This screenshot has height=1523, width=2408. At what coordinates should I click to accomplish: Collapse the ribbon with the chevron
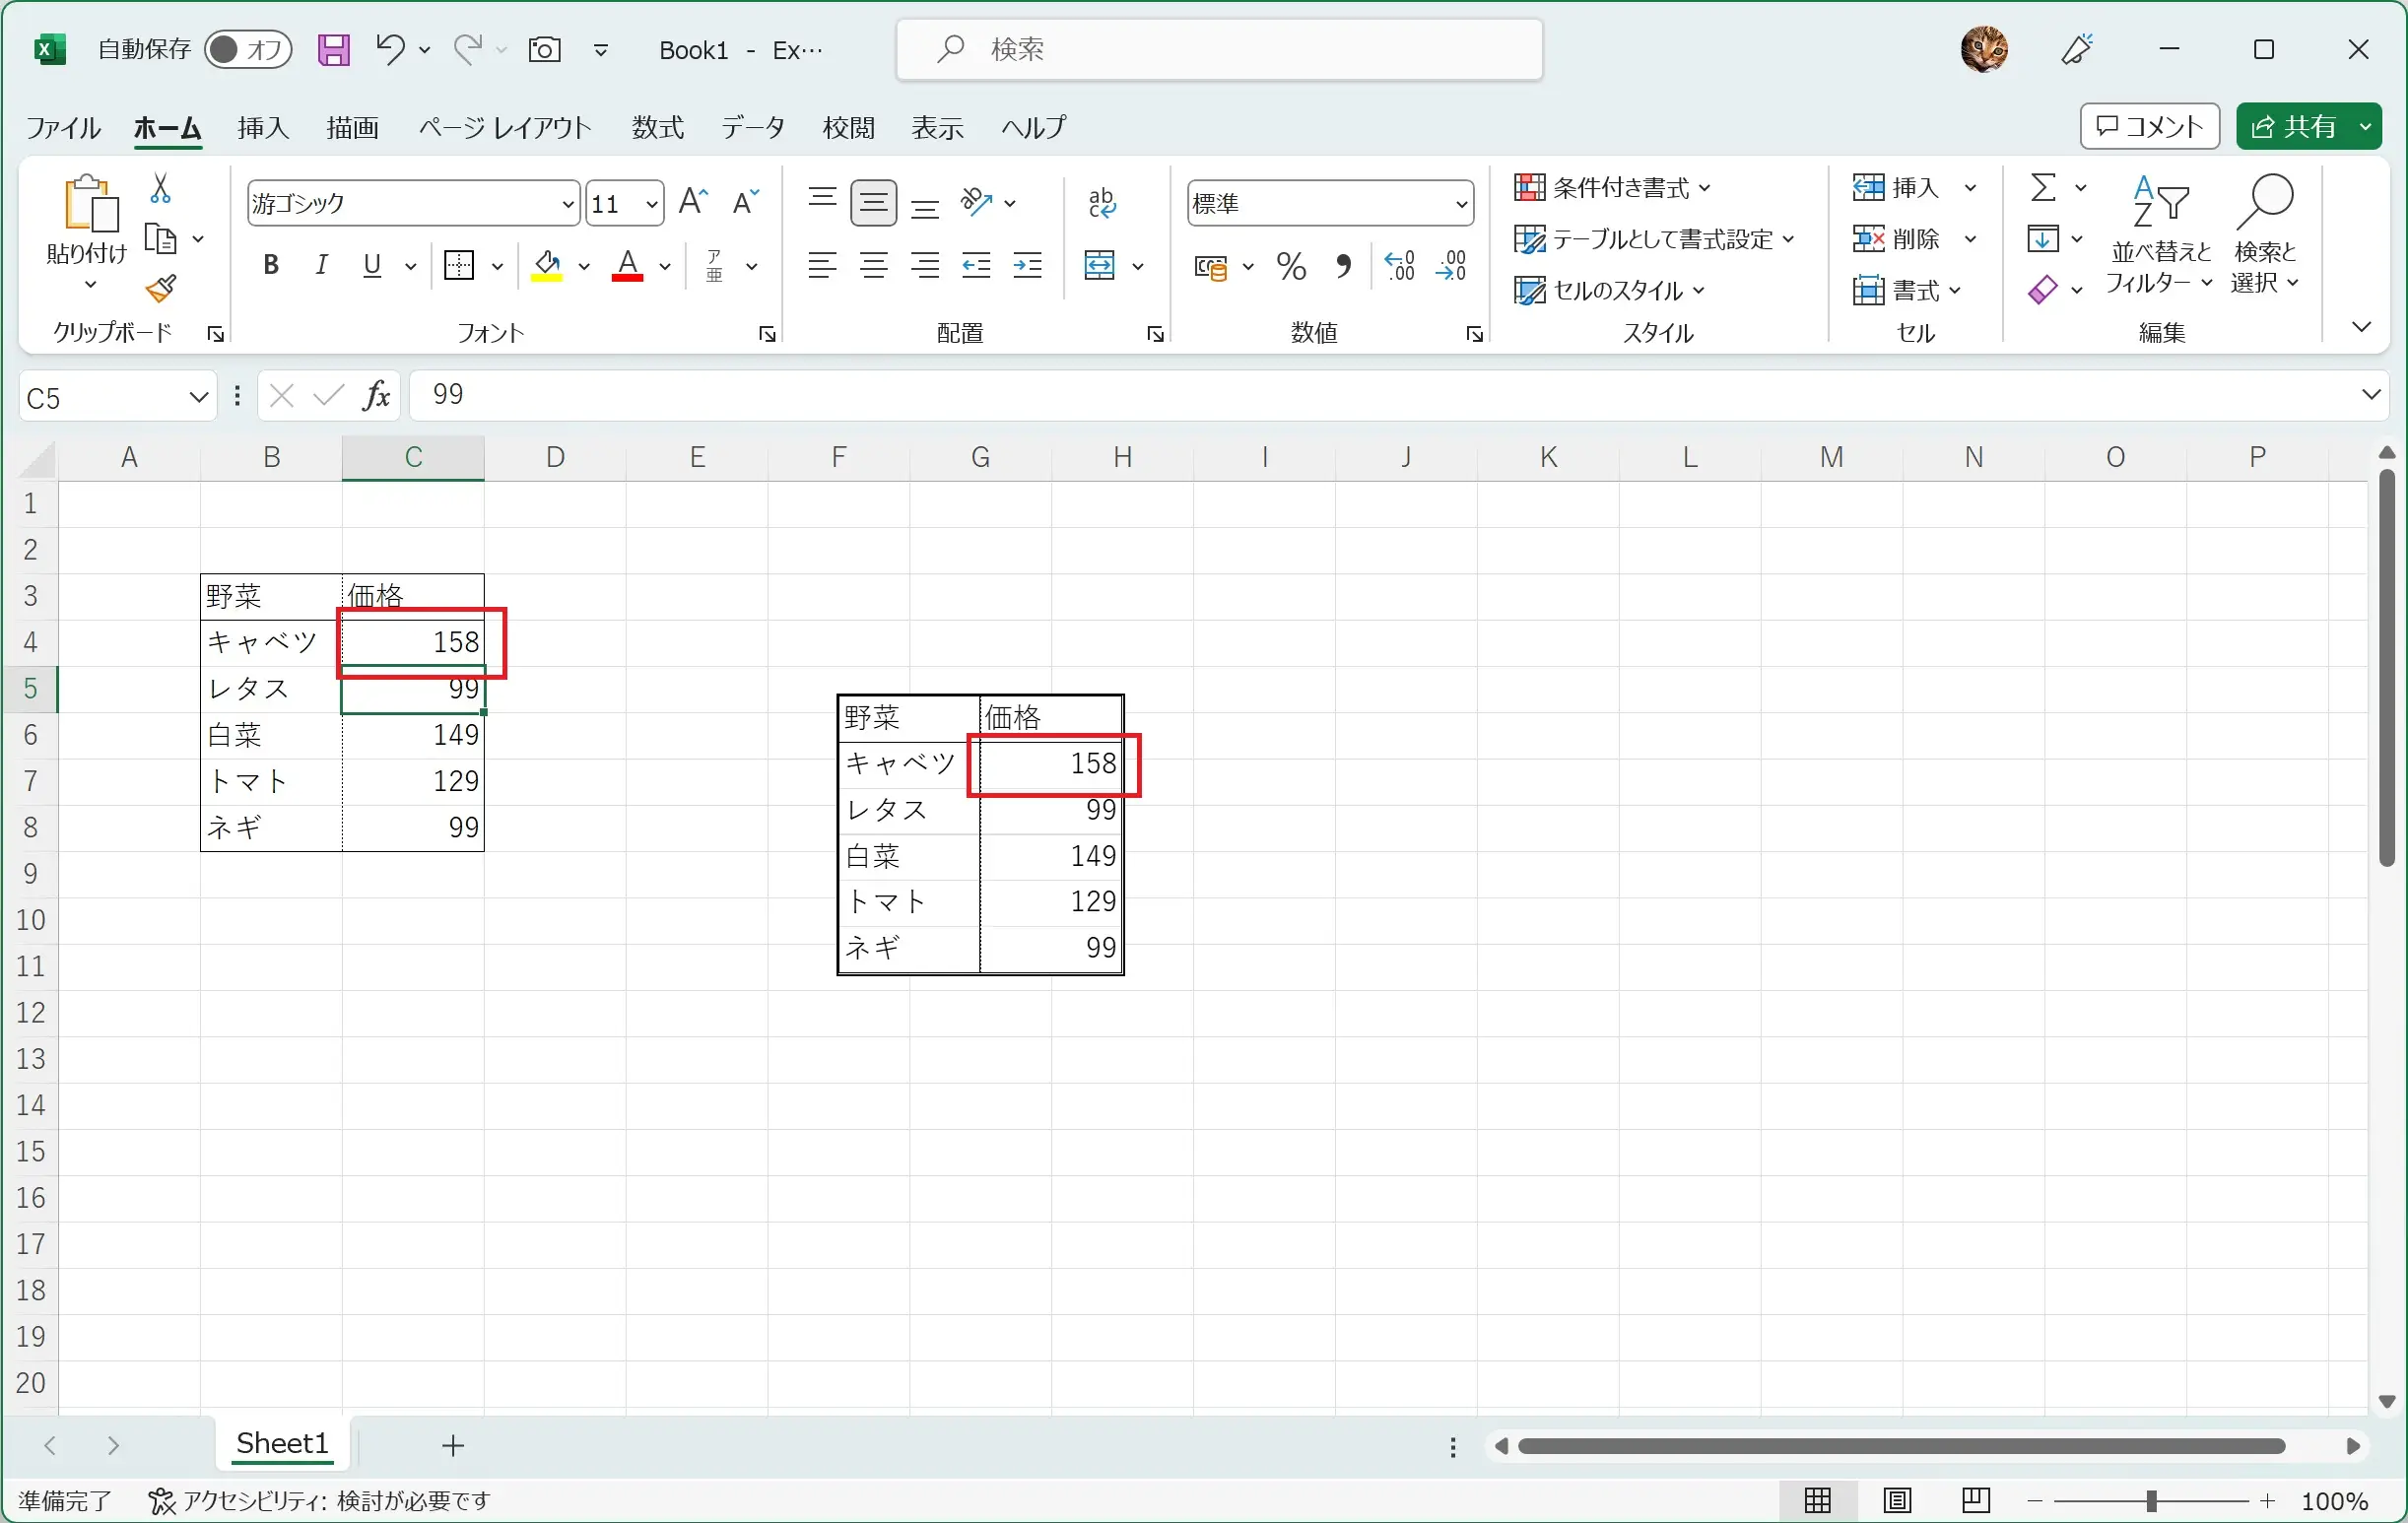(2361, 327)
